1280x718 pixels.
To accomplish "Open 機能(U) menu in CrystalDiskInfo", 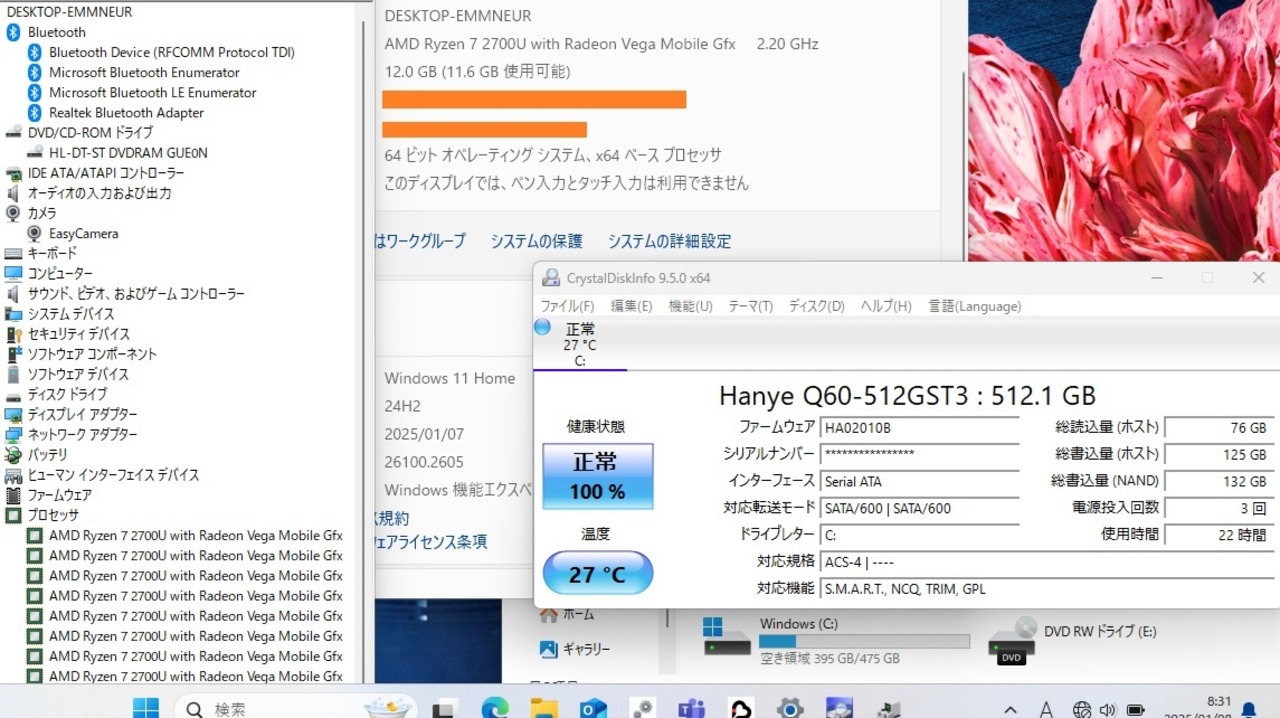I will pyautogui.click(x=690, y=306).
